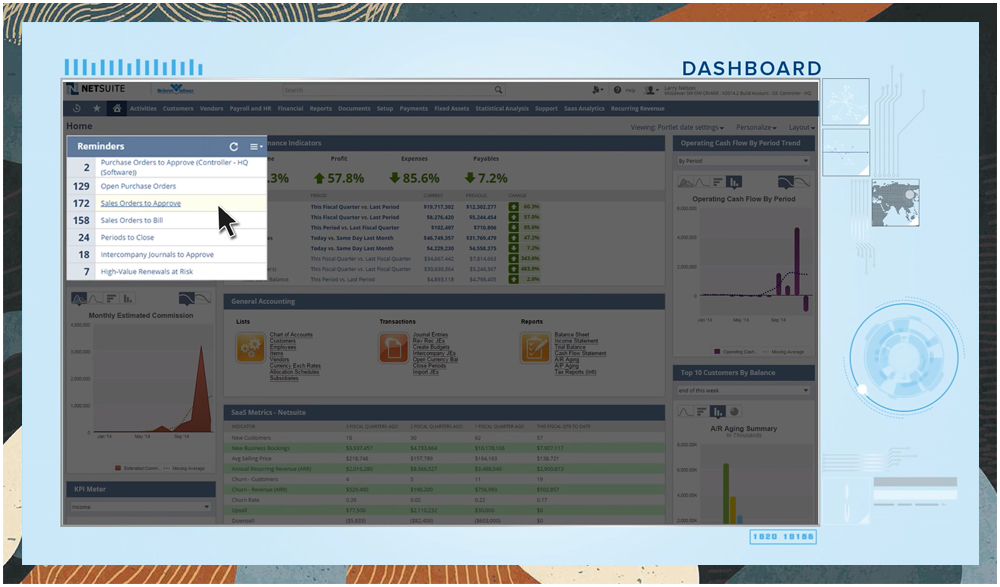The height and width of the screenshot is (587, 1000).
Task: Open the Recurring Revenue menu
Action: tap(637, 108)
